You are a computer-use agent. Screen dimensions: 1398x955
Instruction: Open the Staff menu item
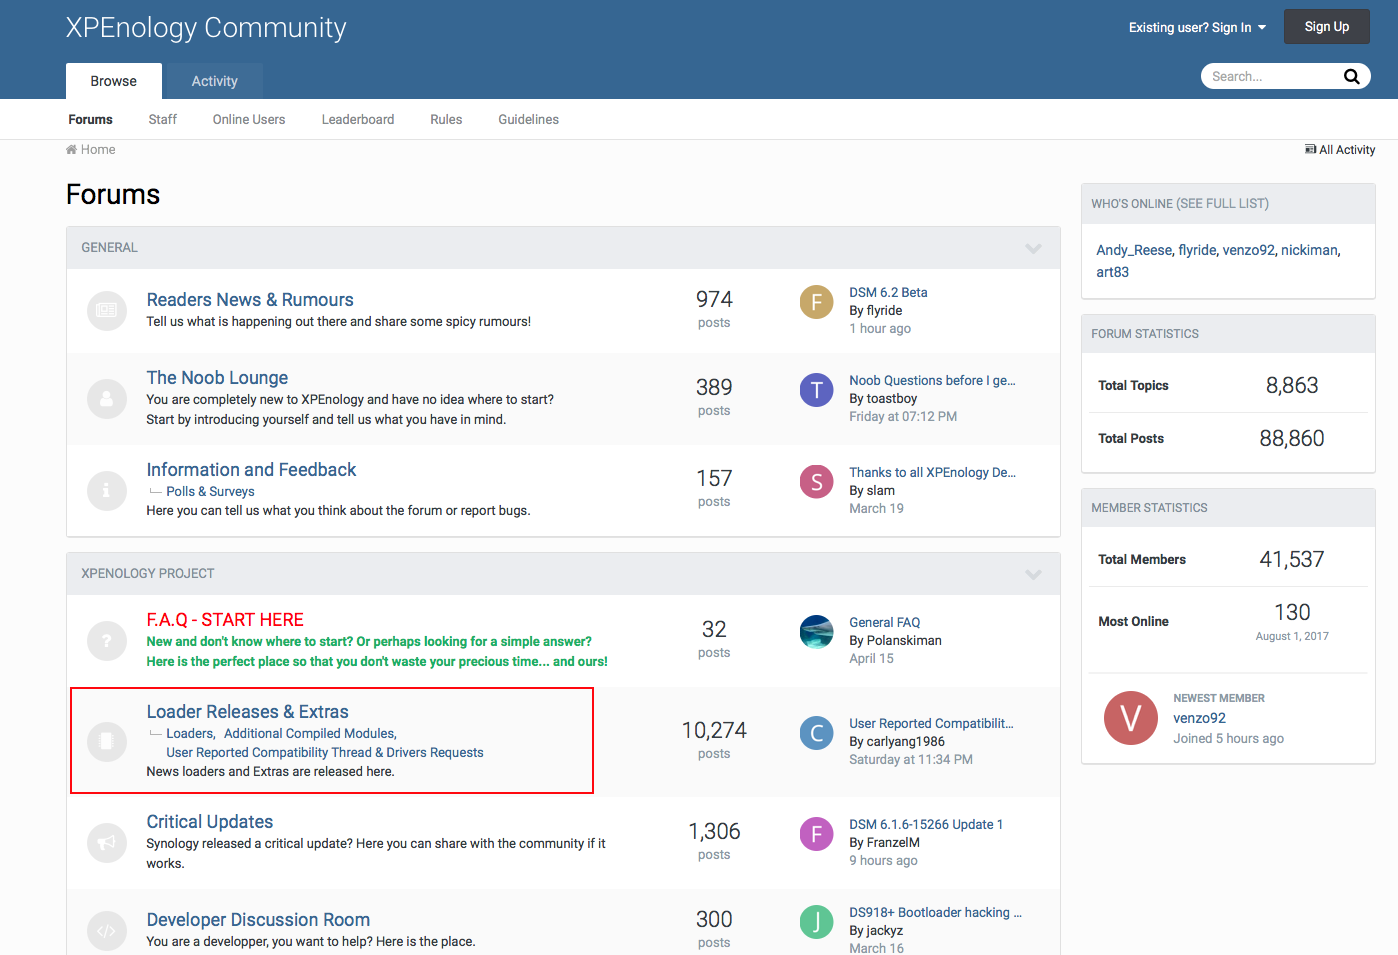162,119
